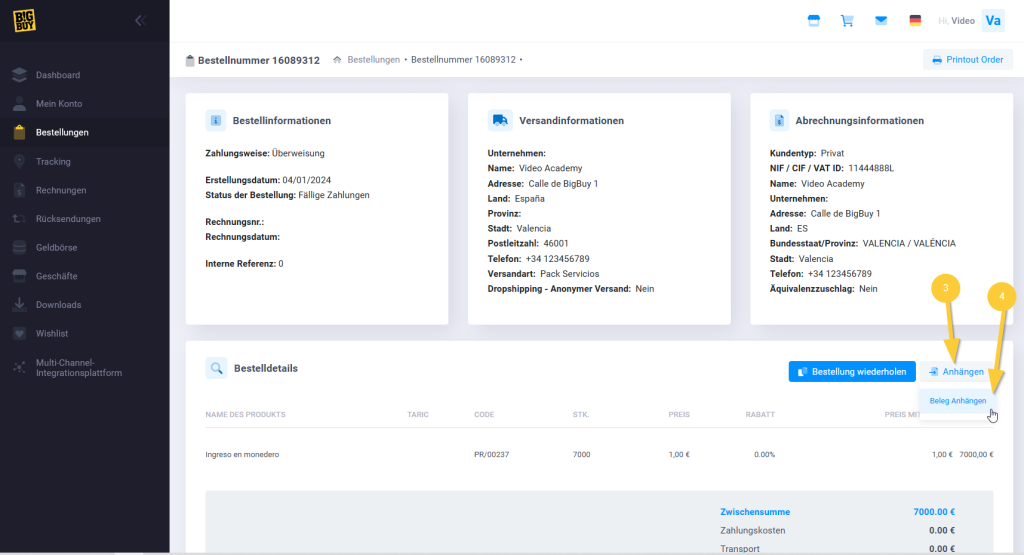Click the Rücksendungen returns icon in sidebar
Viewport: 1024px width, 555px height.
point(19,219)
